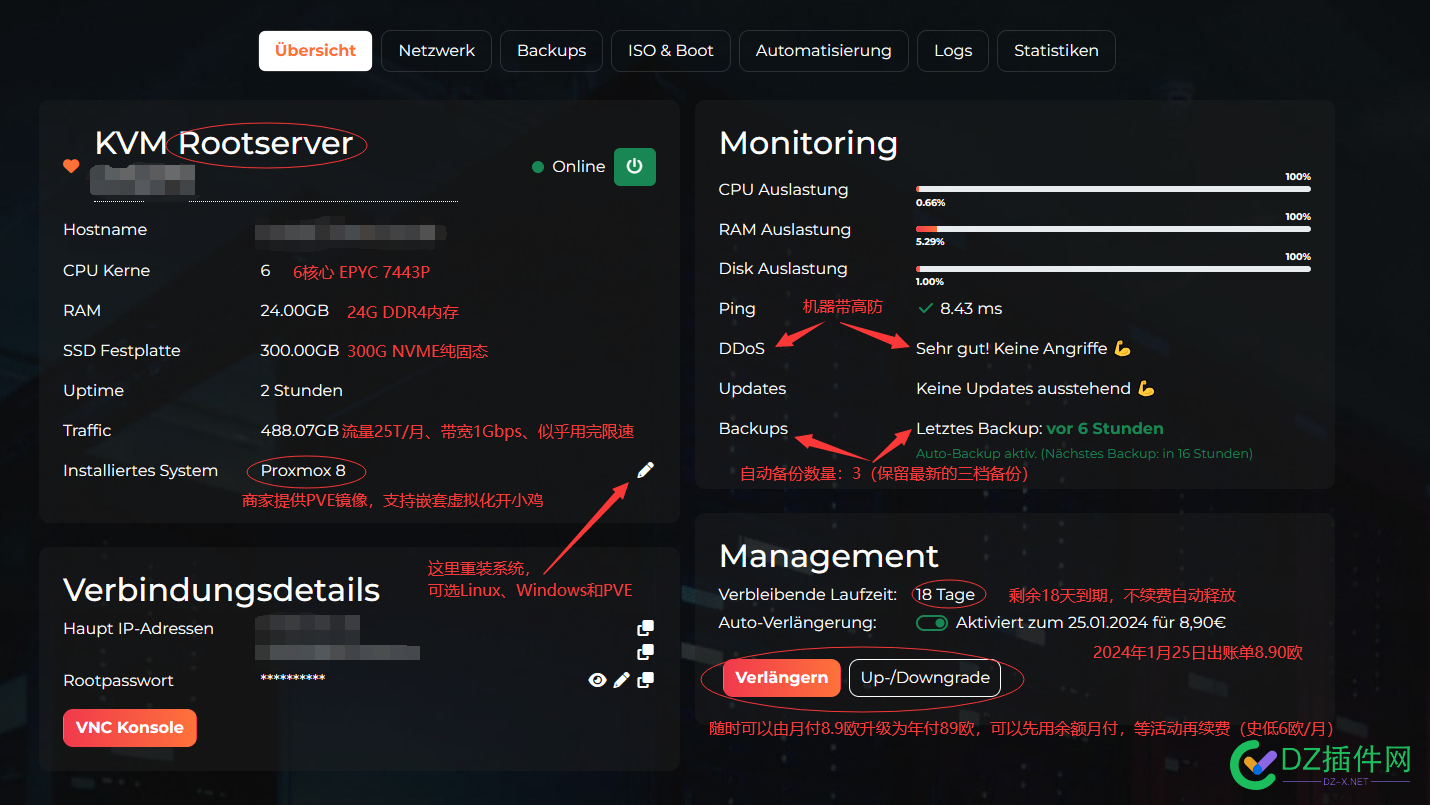Open the Statistiken tab
1430x805 pixels.
[x=1056, y=51]
